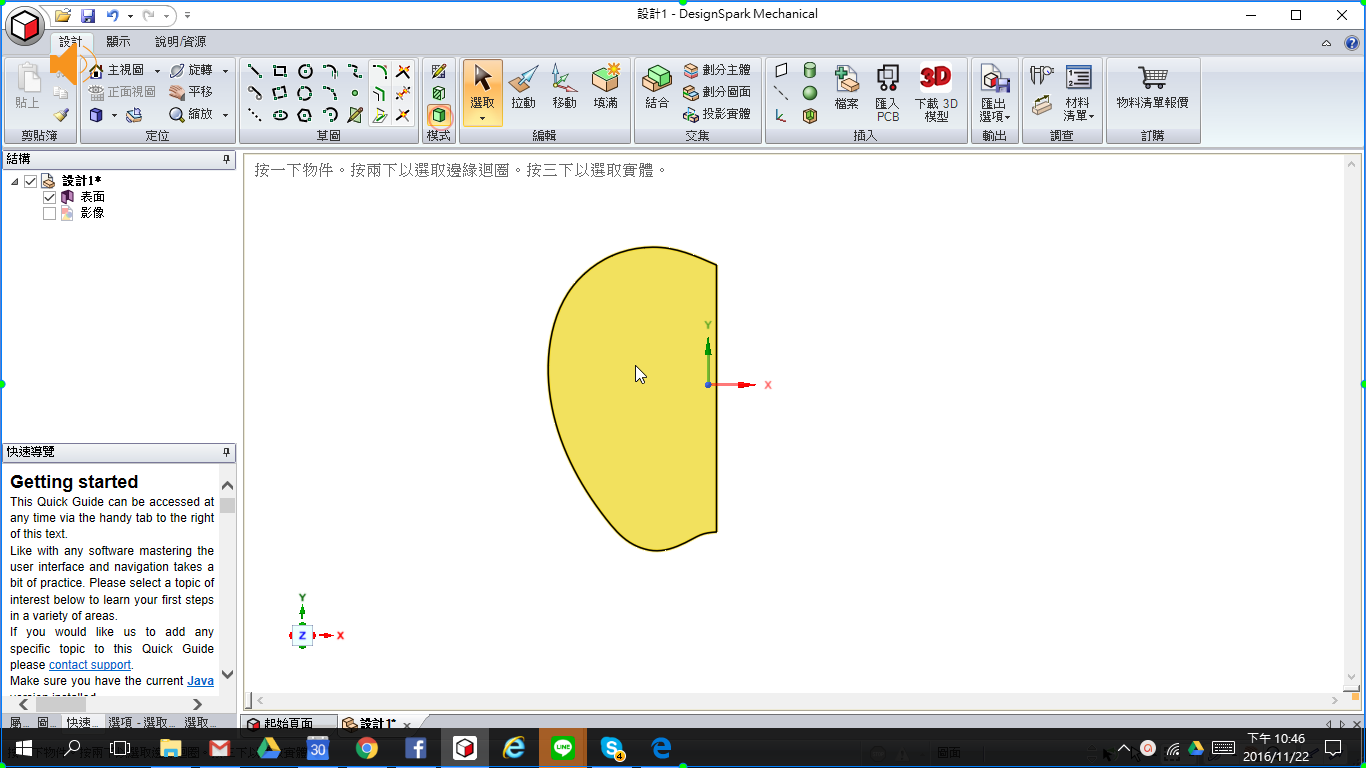Collapse the ribbon with the up chevron
Image resolution: width=1366 pixels, height=768 pixels.
click(1327, 43)
